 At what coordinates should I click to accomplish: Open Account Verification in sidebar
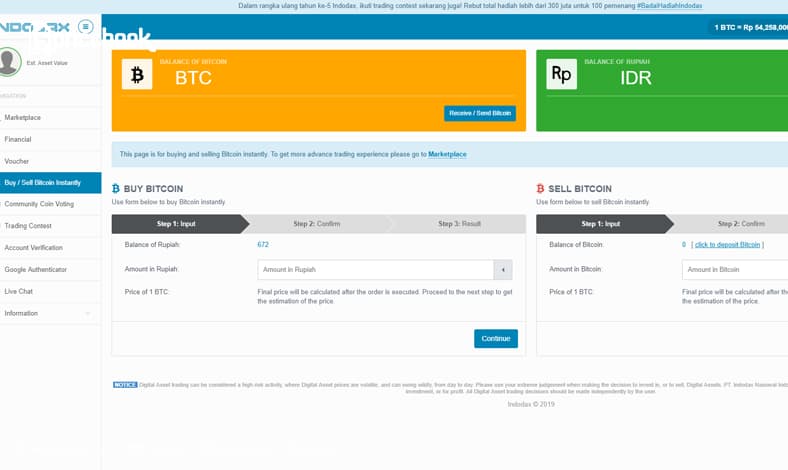(50, 248)
